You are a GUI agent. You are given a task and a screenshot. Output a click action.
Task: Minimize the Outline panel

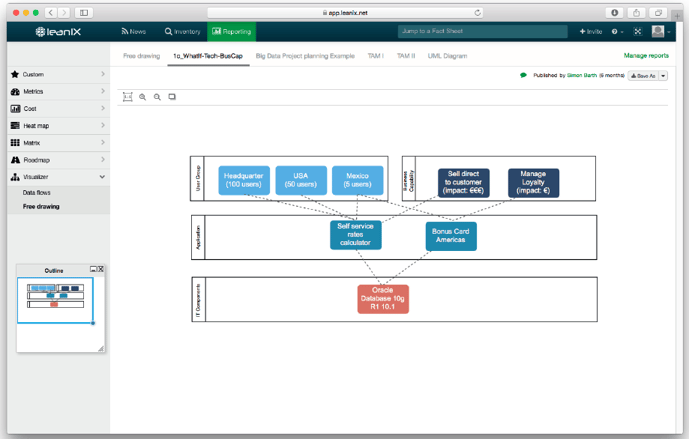(93, 269)
